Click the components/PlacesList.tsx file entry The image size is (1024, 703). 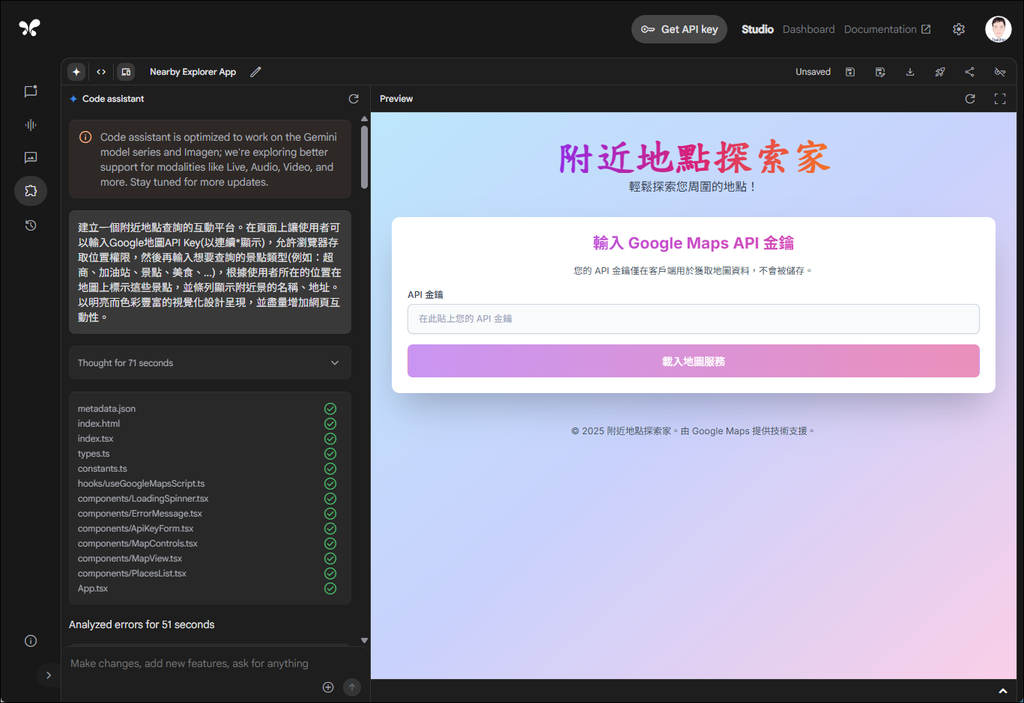coord(132,574)
